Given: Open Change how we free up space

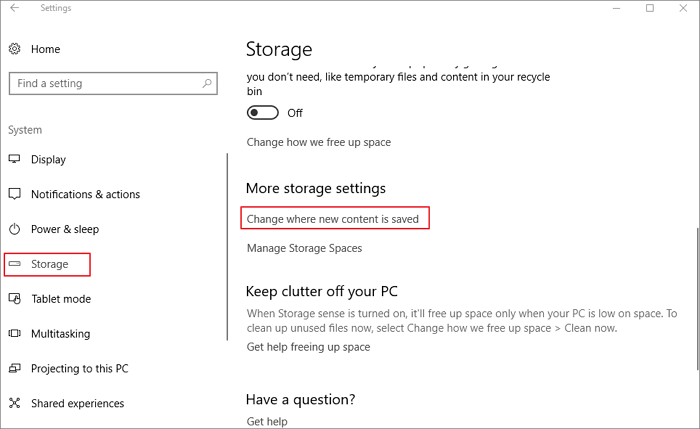Looking at the screenshot, I should click(x=318, y=142).
